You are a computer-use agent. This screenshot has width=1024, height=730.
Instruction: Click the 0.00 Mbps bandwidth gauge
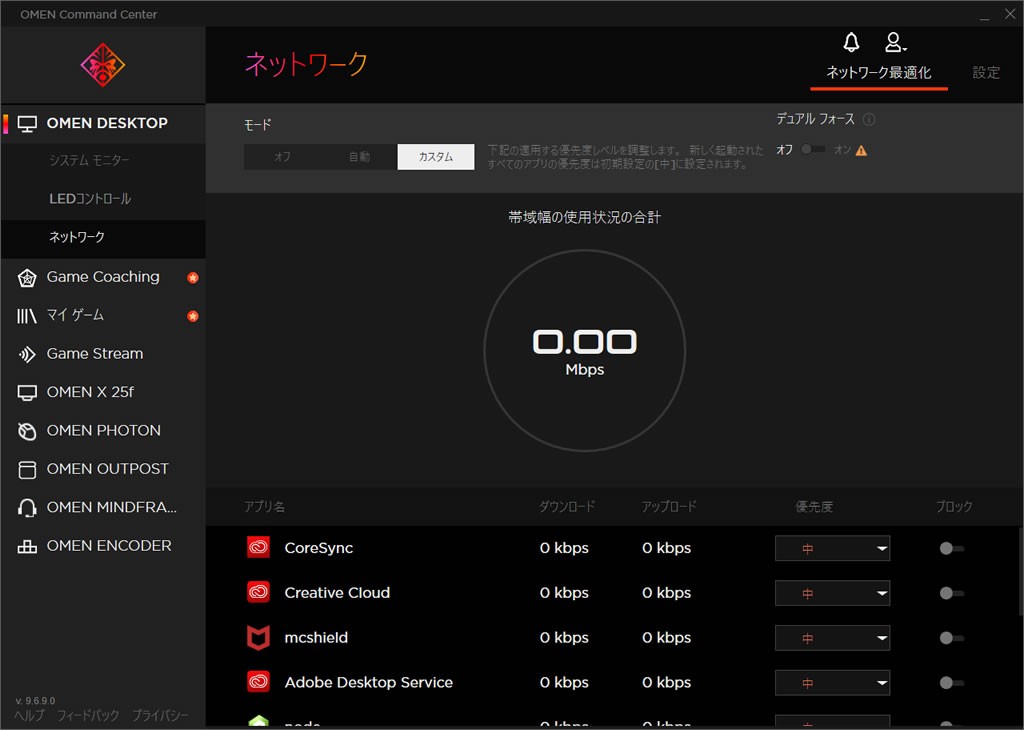click(584, 351)
